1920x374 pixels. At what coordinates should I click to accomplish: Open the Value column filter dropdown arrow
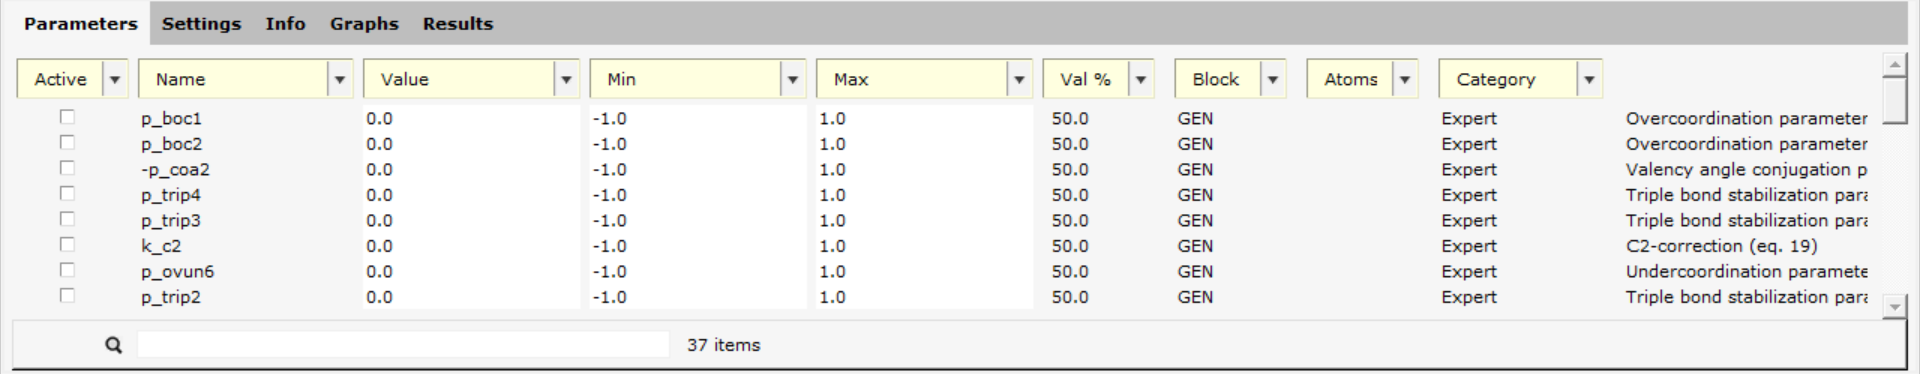click(566, 79)
